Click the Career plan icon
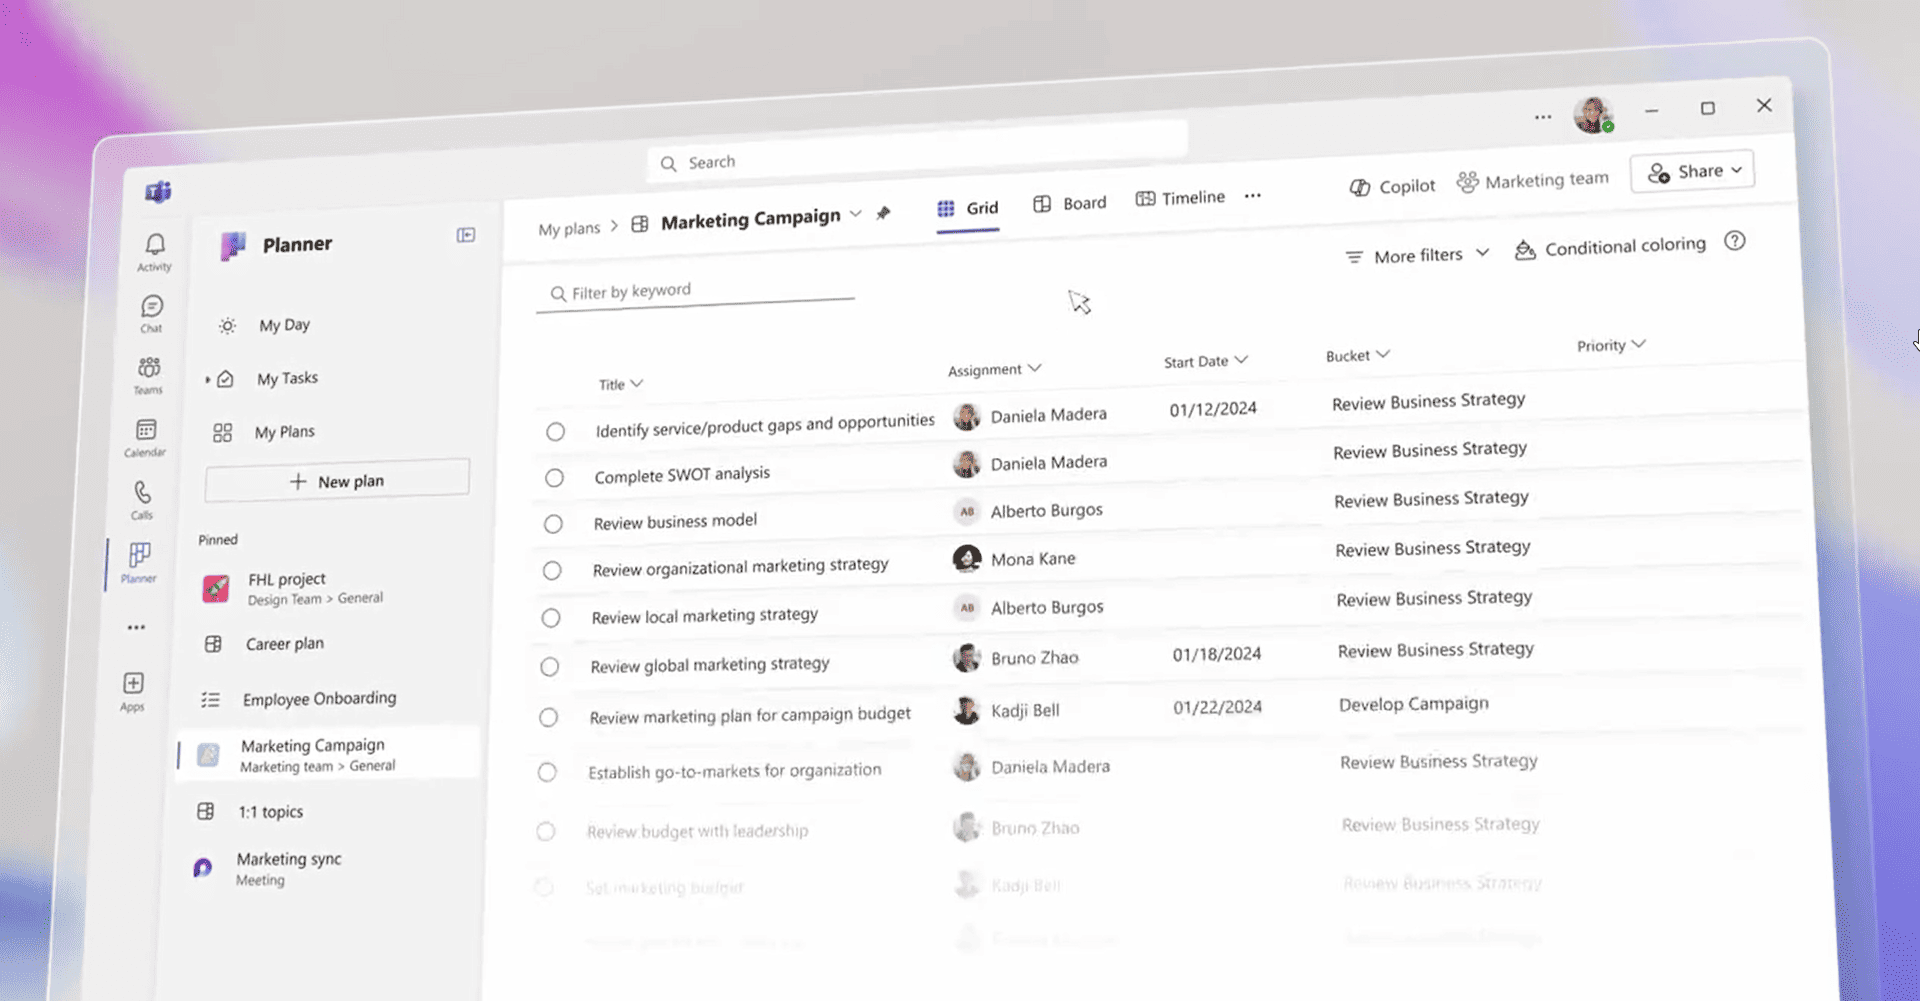Viewport: 1920px width, 1001px height. pyautogui.click(x=213, y=644)
